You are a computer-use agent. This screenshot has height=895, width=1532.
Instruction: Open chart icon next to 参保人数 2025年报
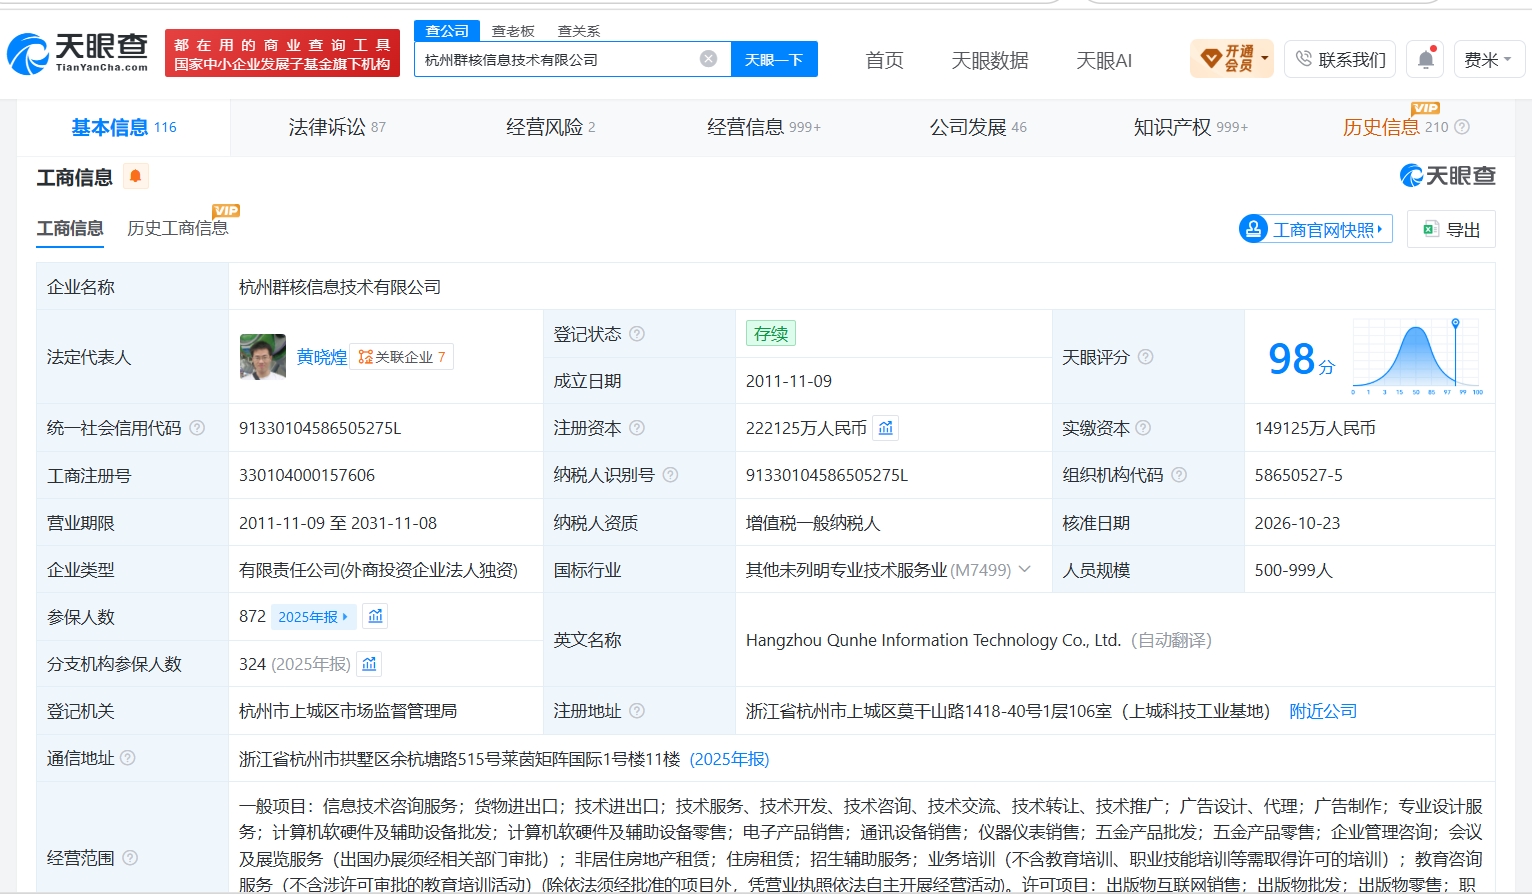tap(375, 616)
